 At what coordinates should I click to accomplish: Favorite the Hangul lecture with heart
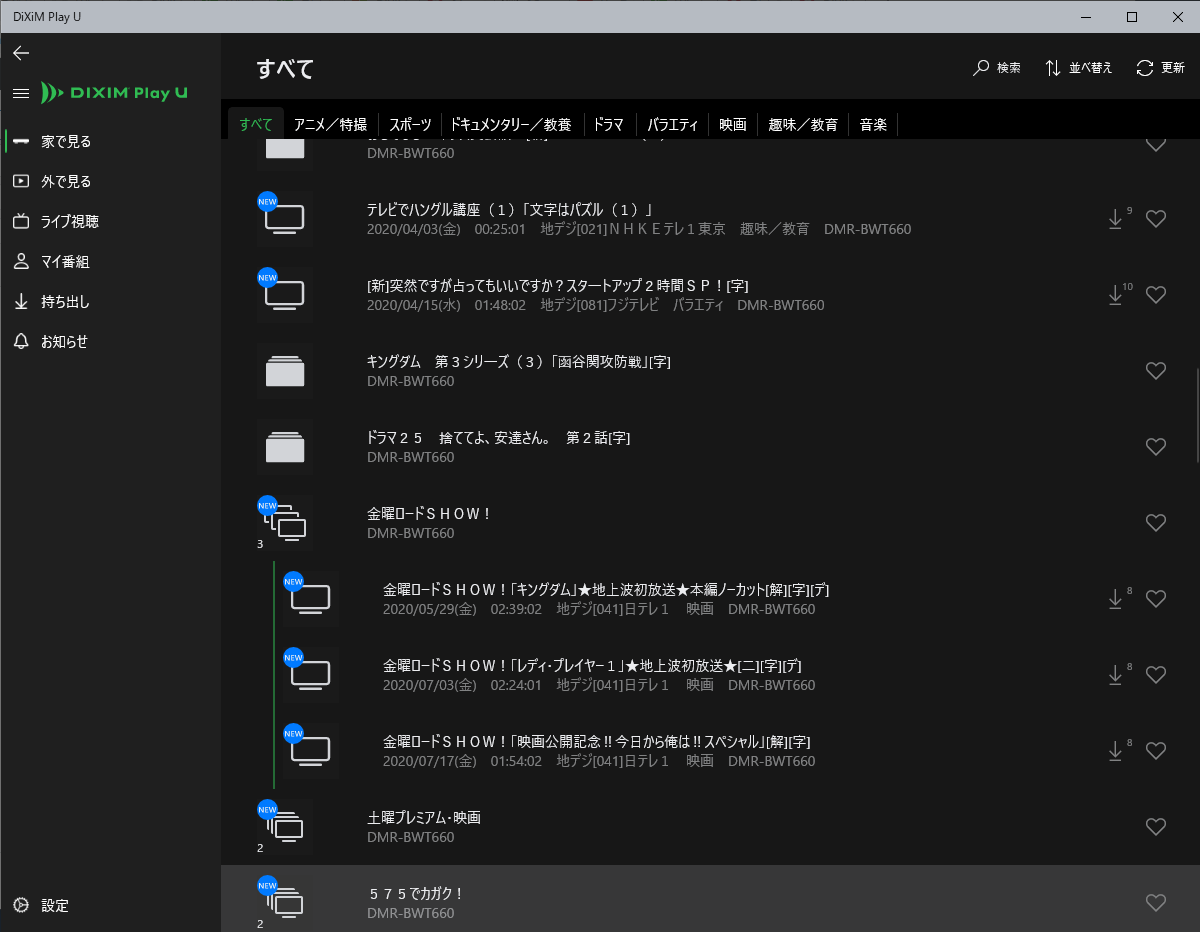1156,219
